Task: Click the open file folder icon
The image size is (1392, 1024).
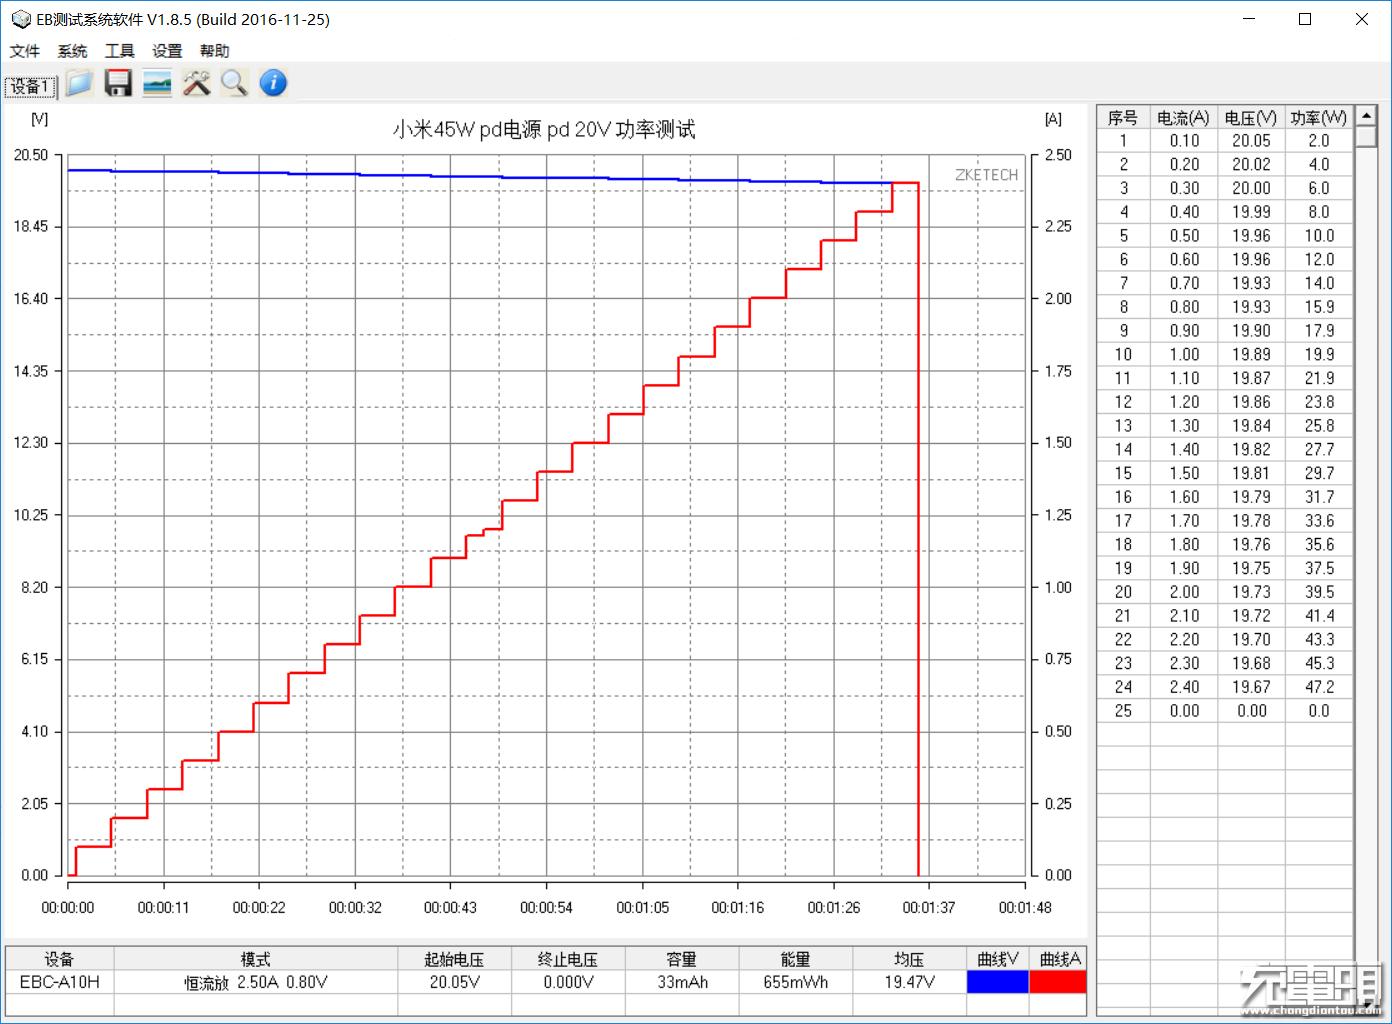Action: point(79,83)
